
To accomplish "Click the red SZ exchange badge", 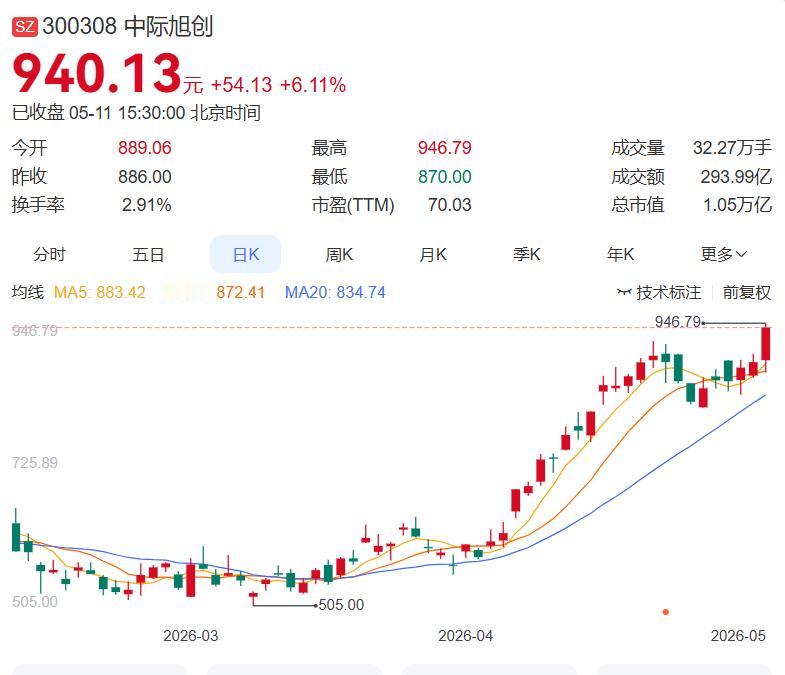I will (25, 27).
